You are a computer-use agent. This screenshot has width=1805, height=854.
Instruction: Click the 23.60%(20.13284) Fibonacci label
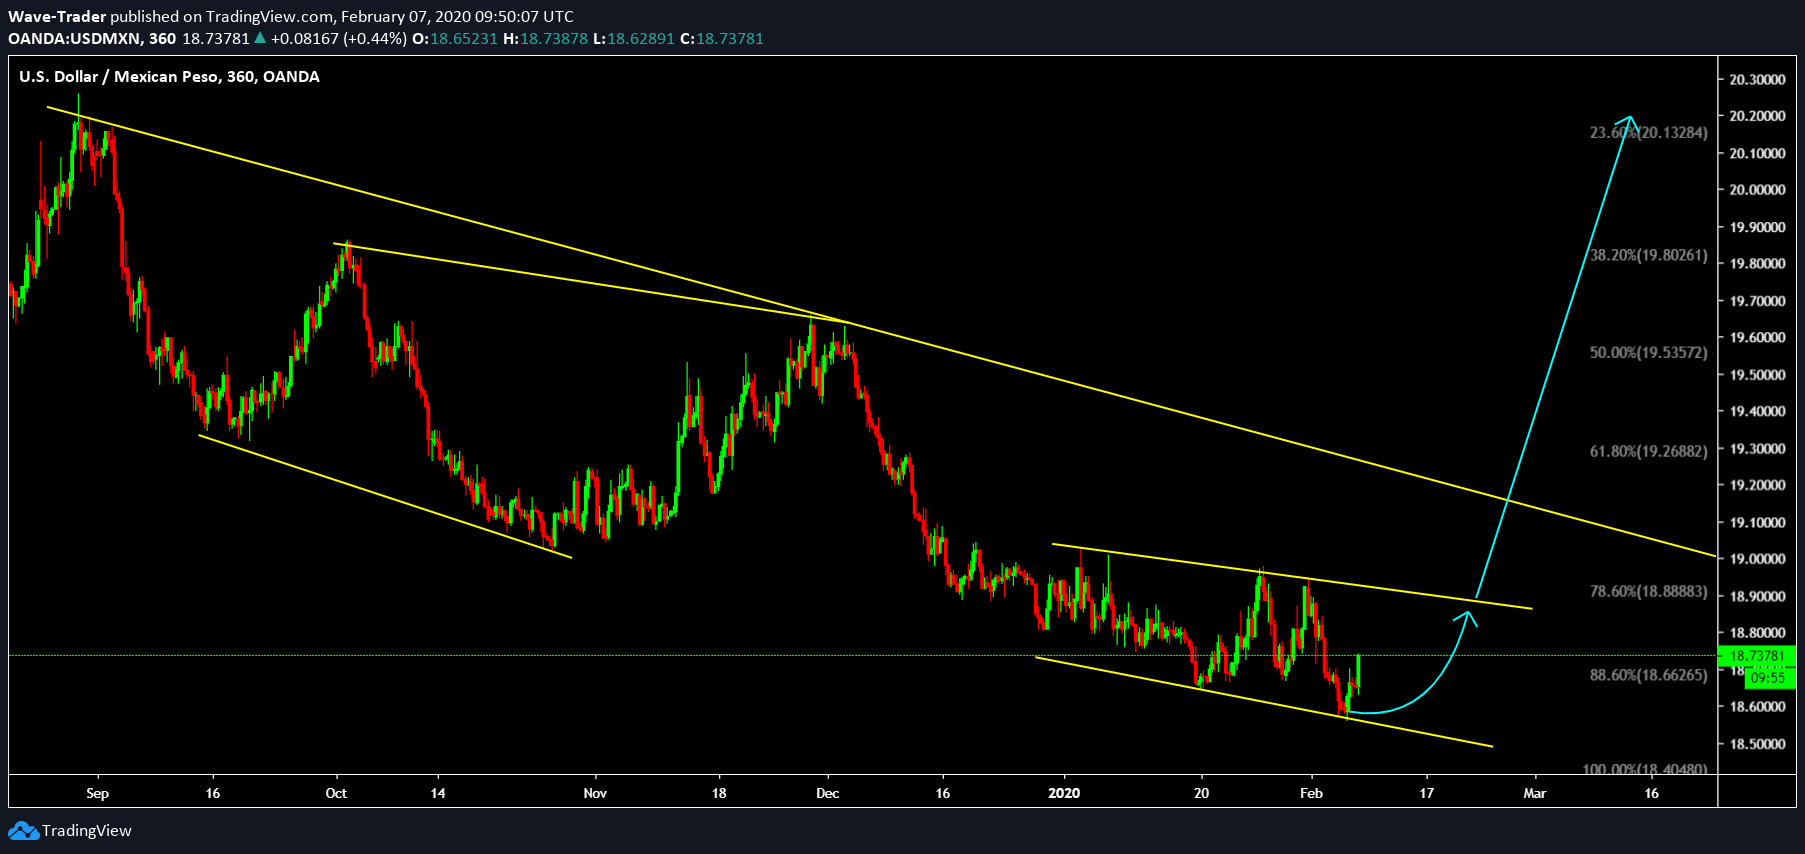(1649, 132)
